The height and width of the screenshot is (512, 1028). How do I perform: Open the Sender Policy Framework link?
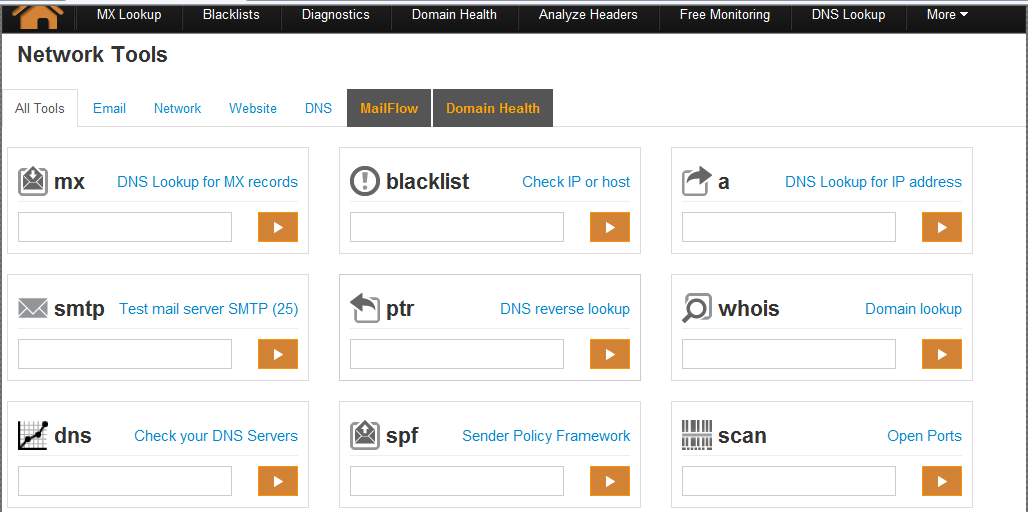[546, 436]
